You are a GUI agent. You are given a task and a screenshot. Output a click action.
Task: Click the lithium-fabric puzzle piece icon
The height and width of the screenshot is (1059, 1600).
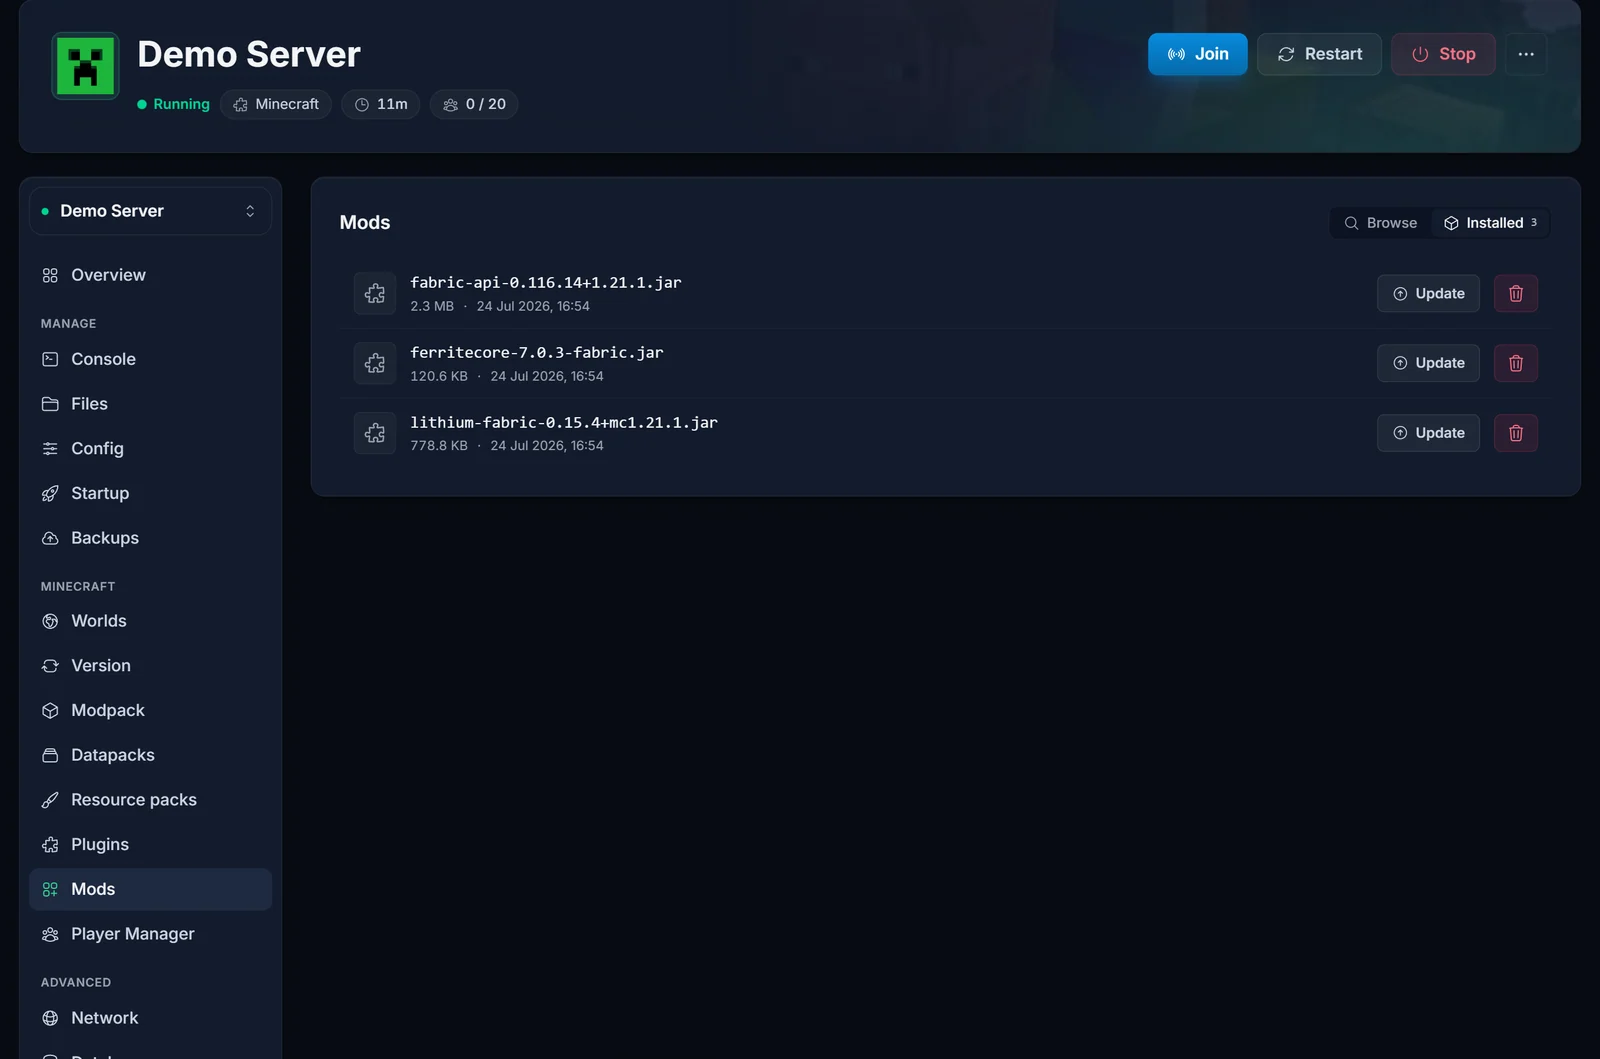point(375,433)
